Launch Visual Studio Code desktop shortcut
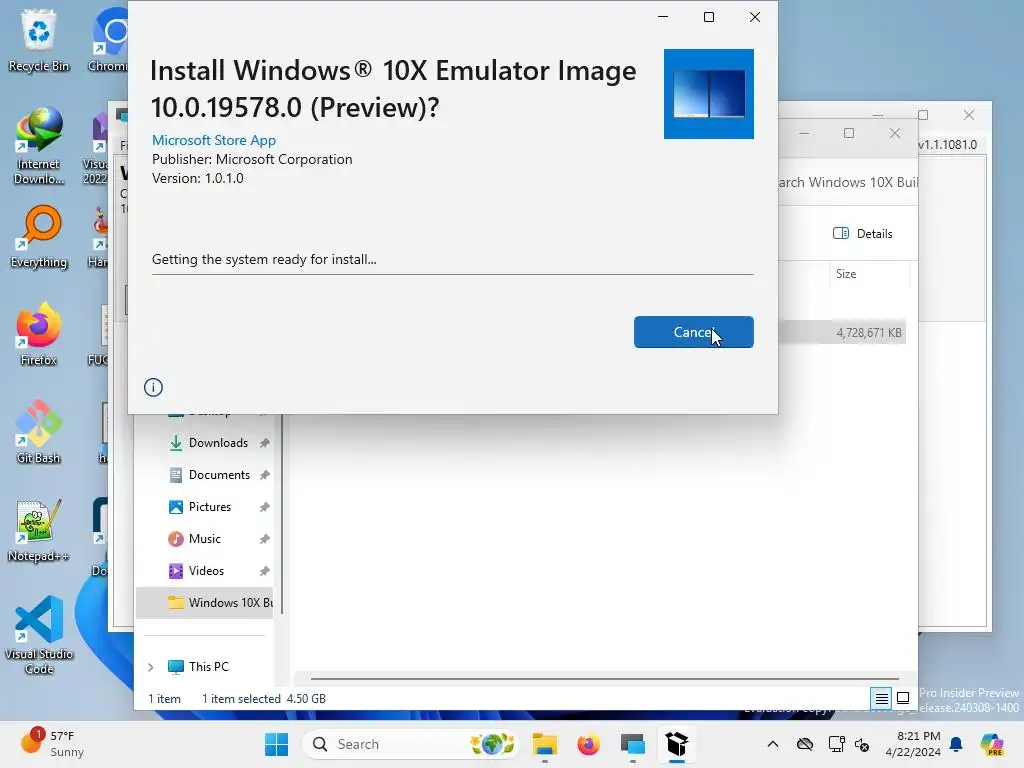The height and width of the screenshot is (768, 1024). [x=39, y=635]
